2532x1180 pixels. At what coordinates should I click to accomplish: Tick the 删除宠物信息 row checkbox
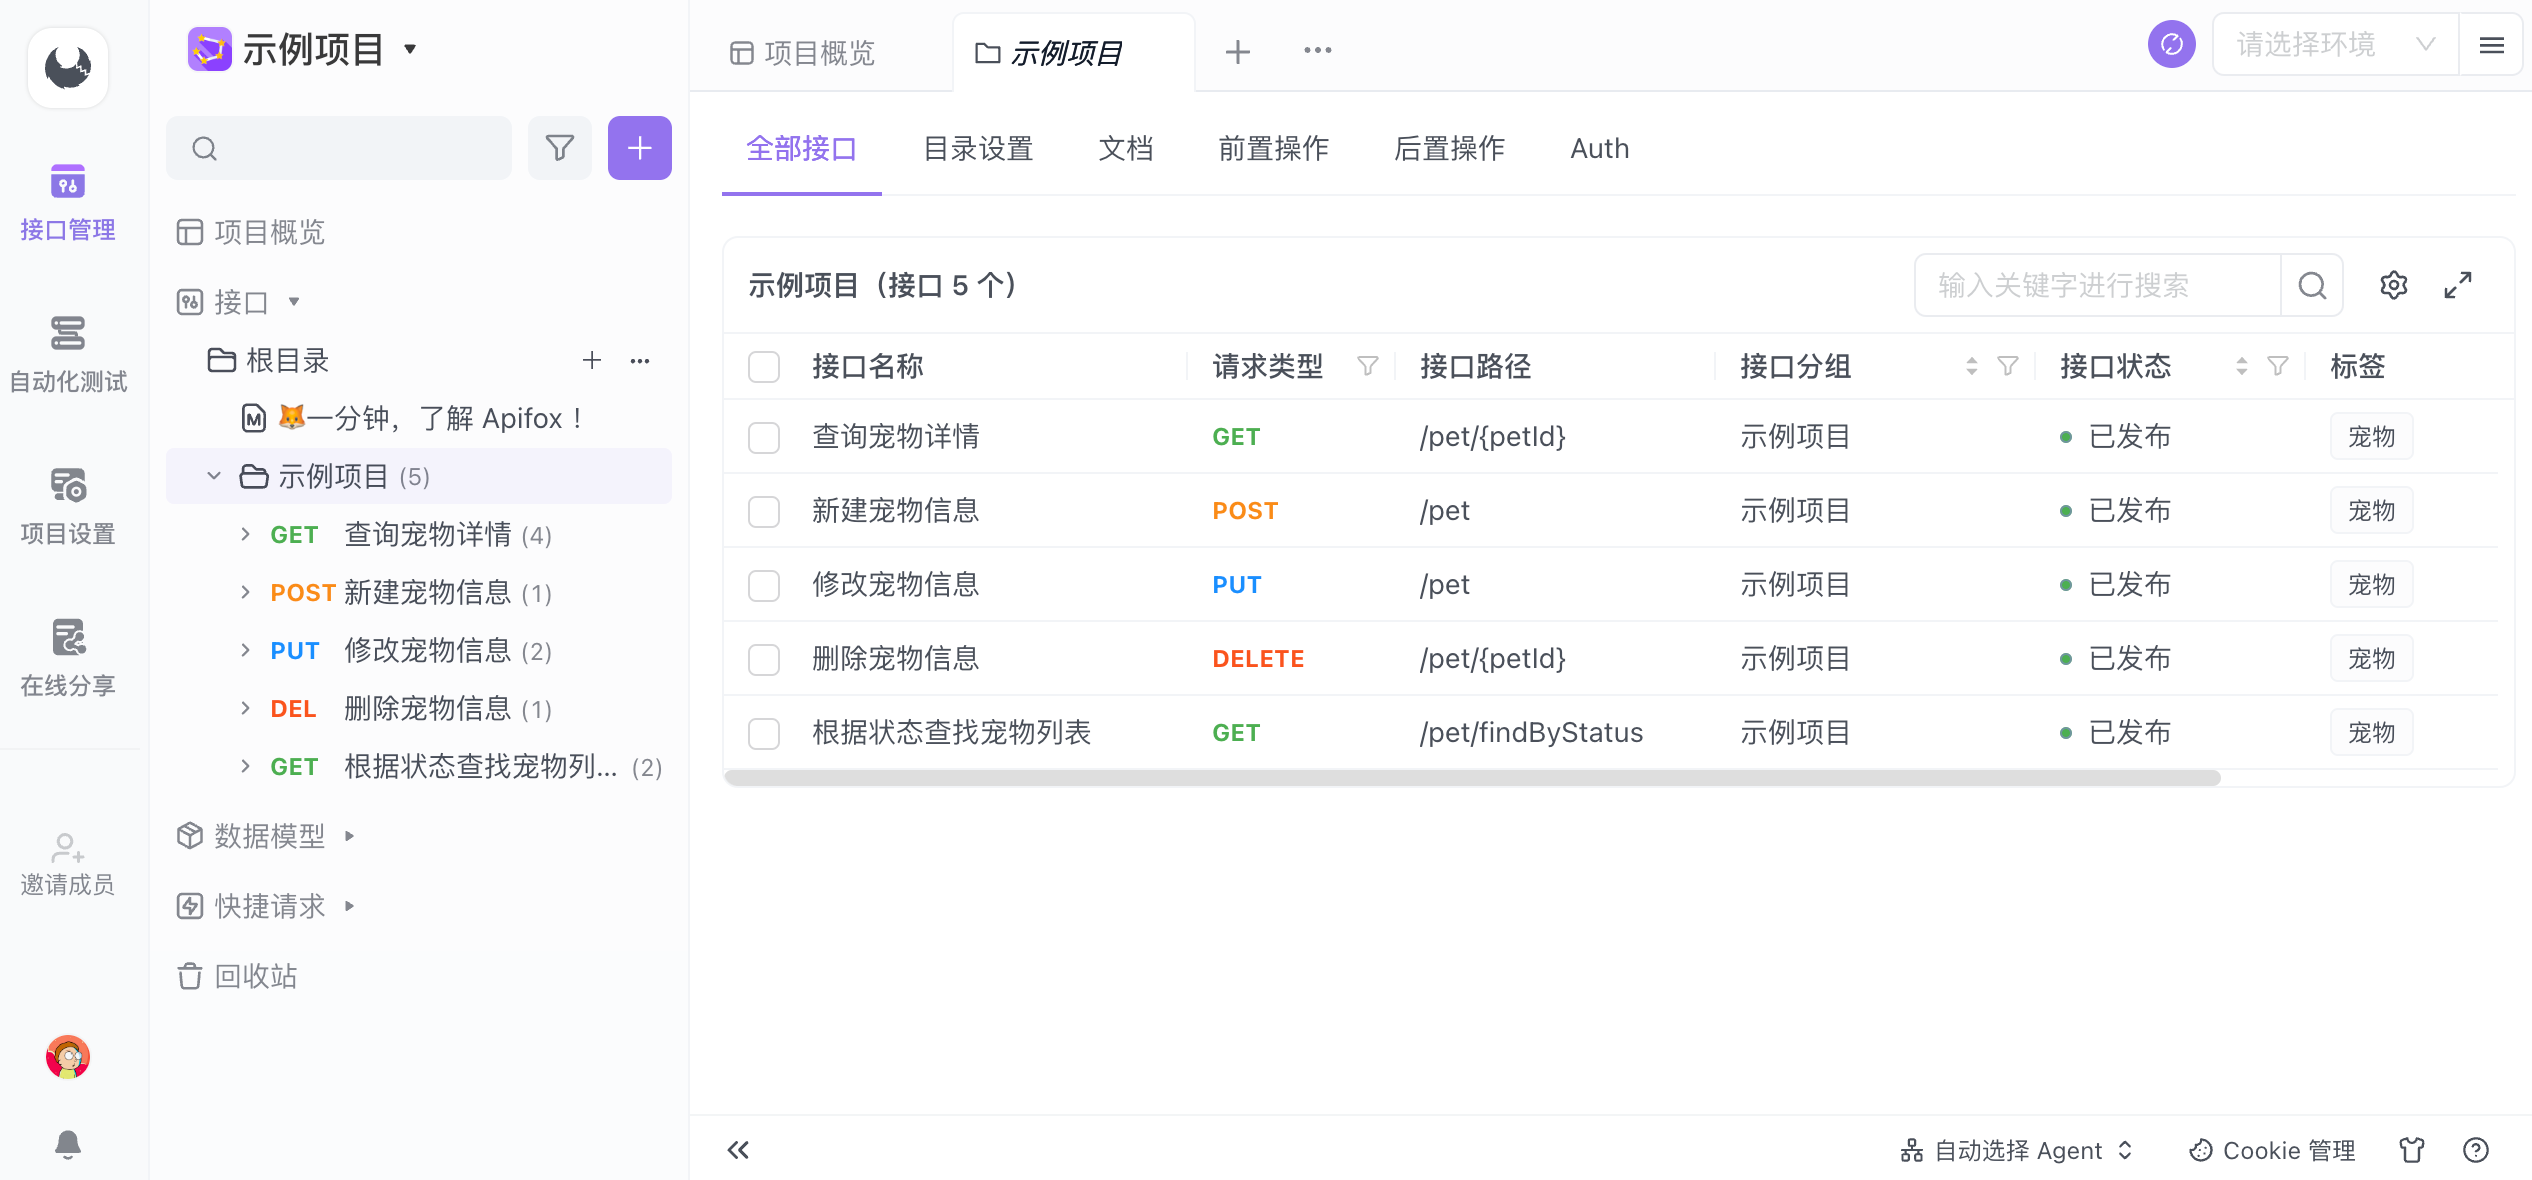764,659
